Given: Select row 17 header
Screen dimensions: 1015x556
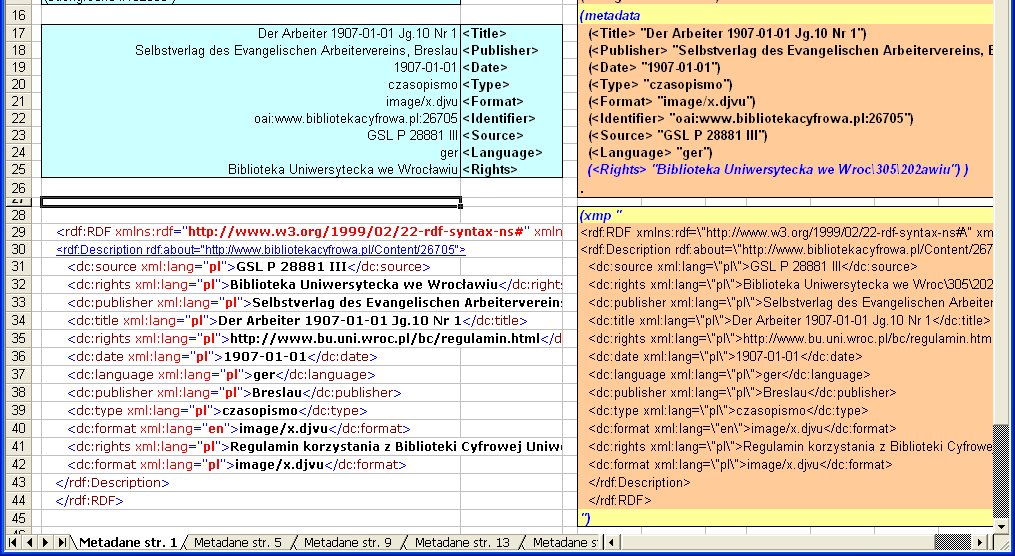Looking at the screenshot, I should [19, 33].
